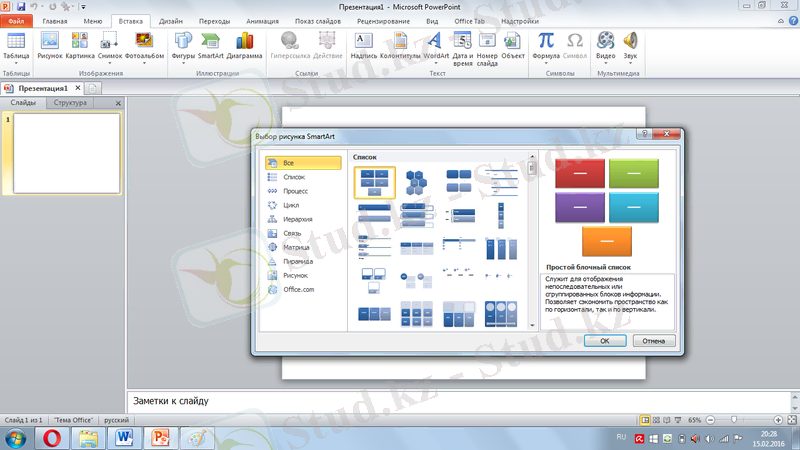Select slide 1 thumbnail in Слайды panel
Image resolution: width=800 pixels, height=450 pixels.
pyautogui.click(x=66, y=153)
